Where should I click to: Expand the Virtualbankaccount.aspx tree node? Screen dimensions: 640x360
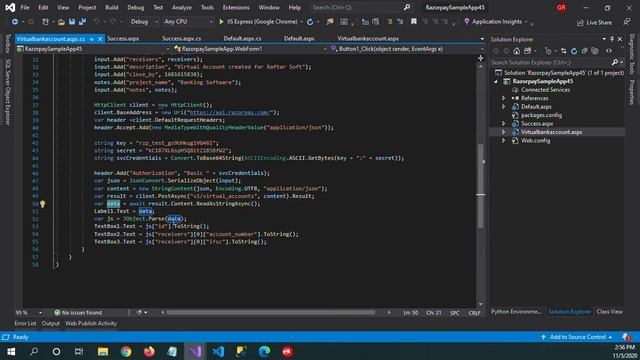(504, 132)
